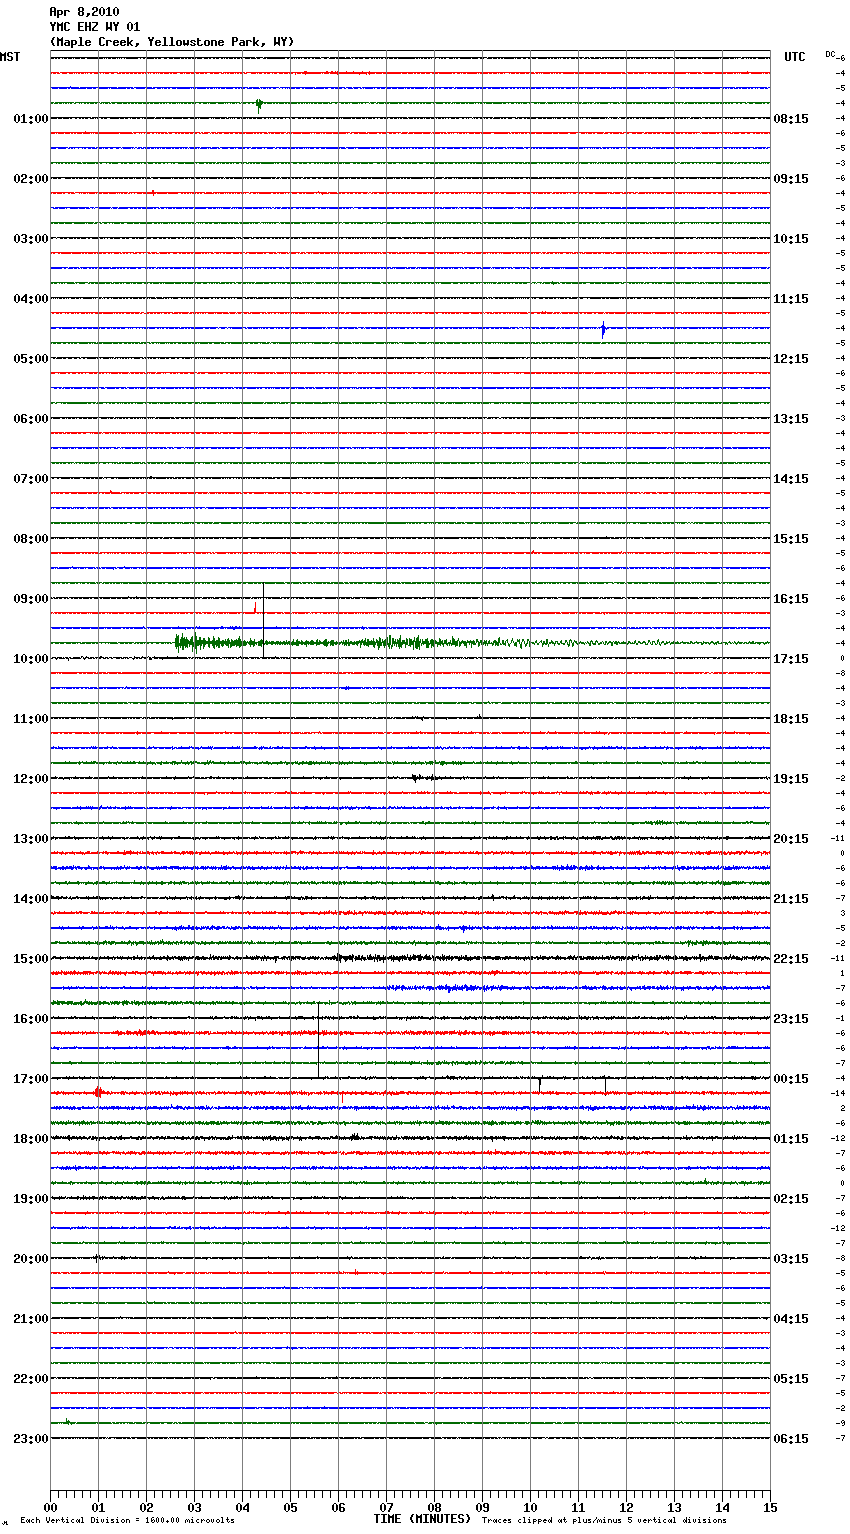Click the "19:00" MST hour label
This screenshot has width=850, height=1534.
[31, 1199]
